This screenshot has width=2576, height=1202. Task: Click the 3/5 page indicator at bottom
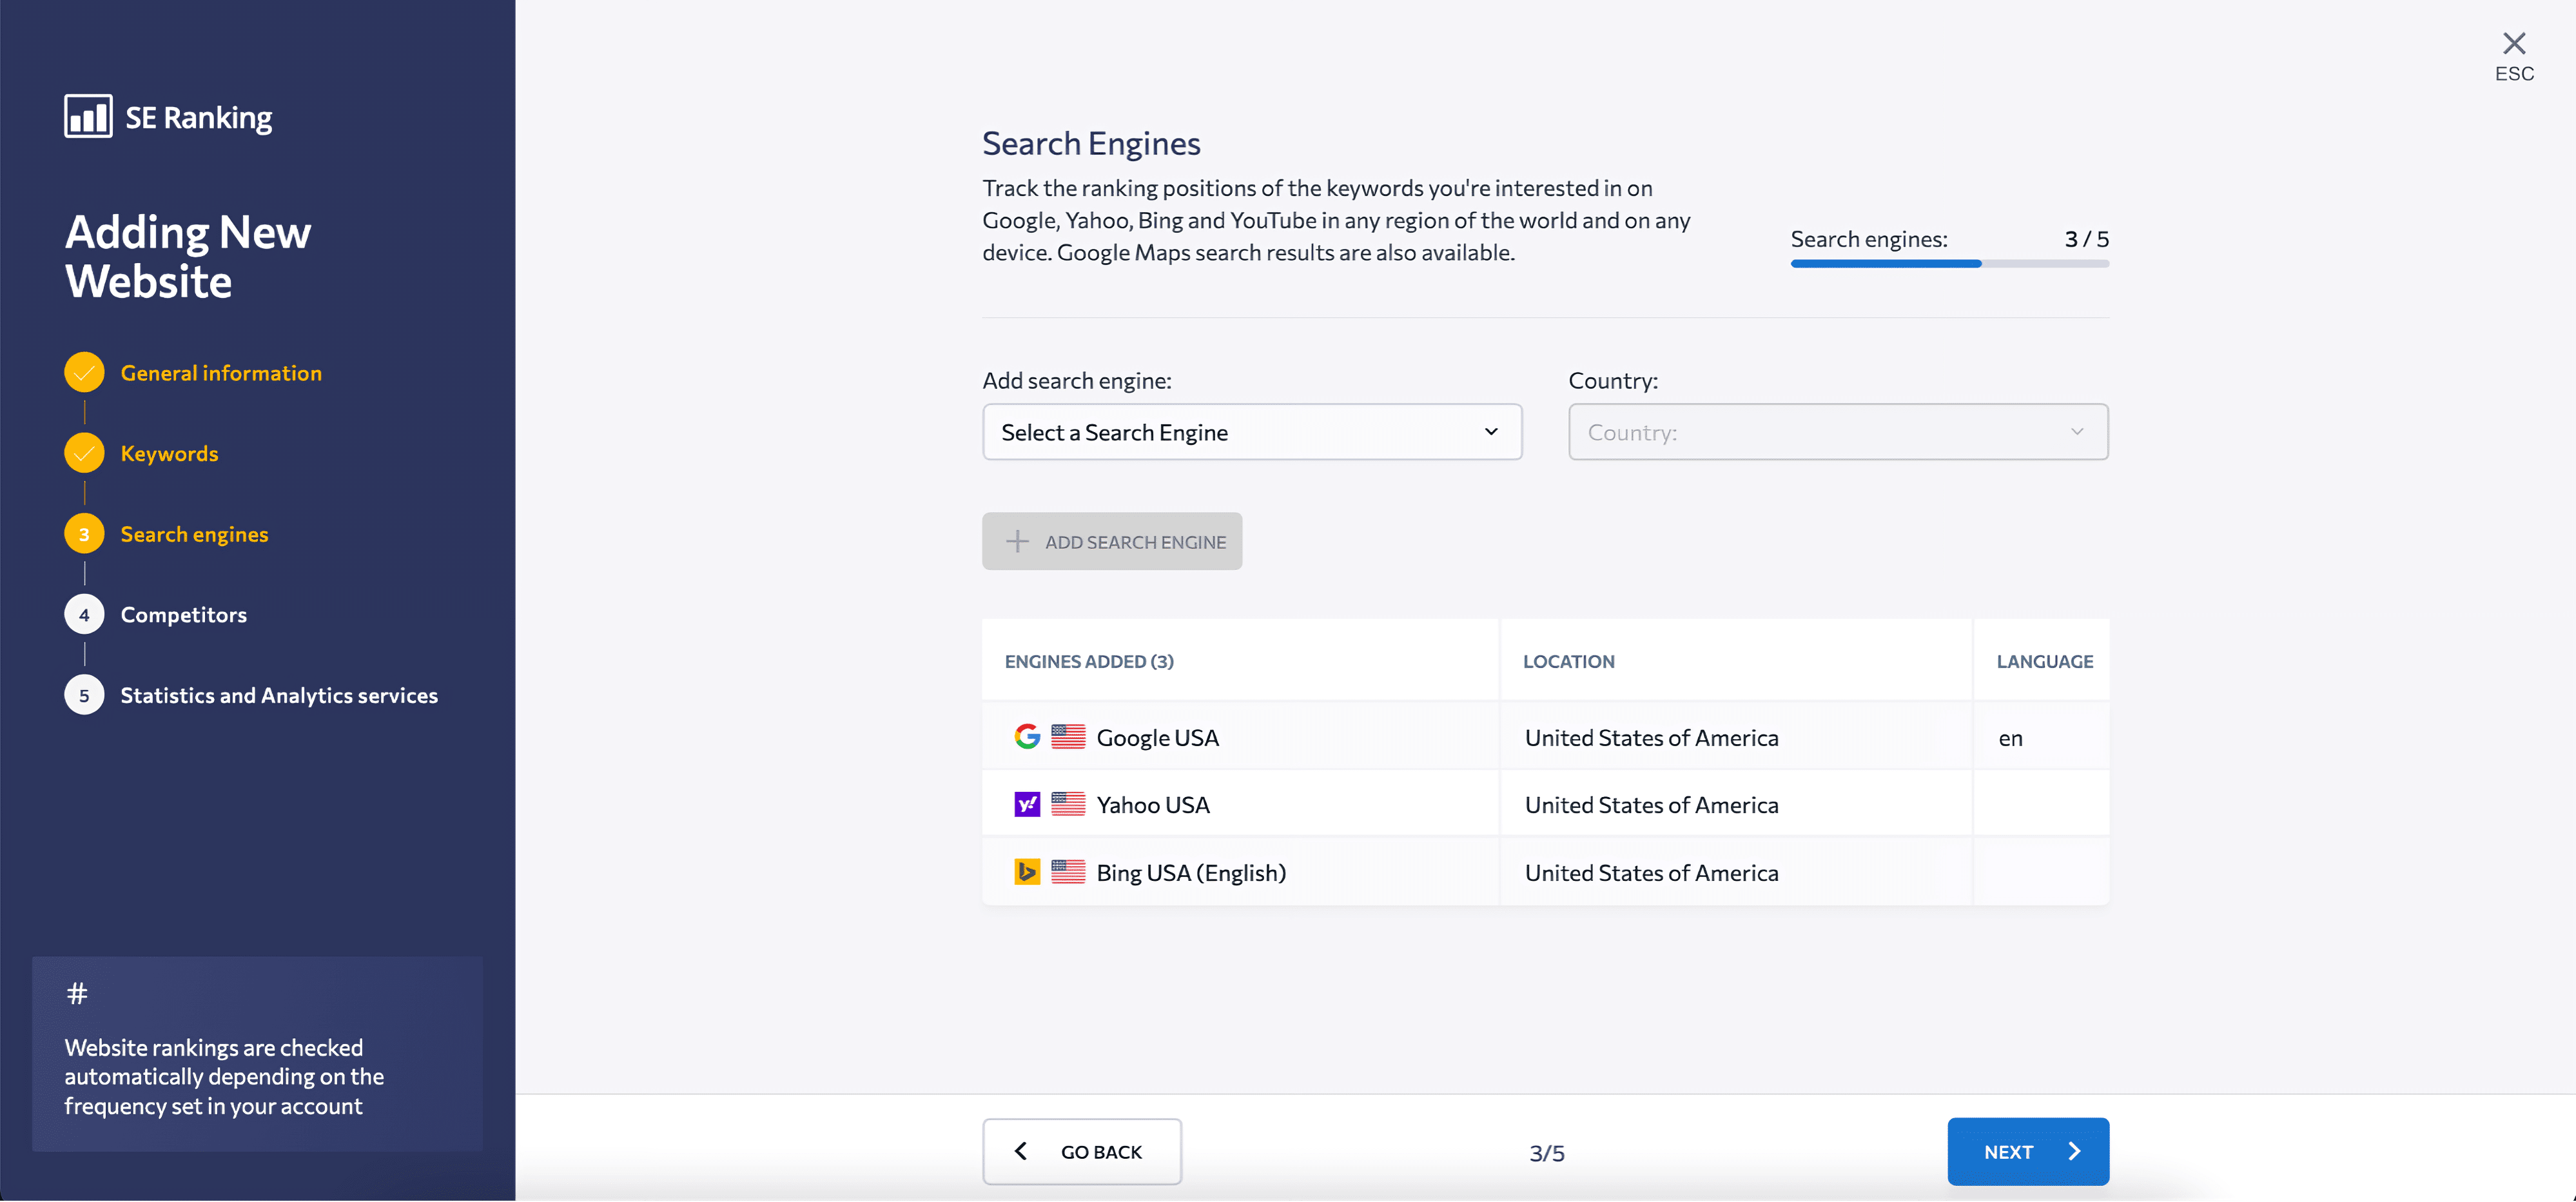1547,1153
